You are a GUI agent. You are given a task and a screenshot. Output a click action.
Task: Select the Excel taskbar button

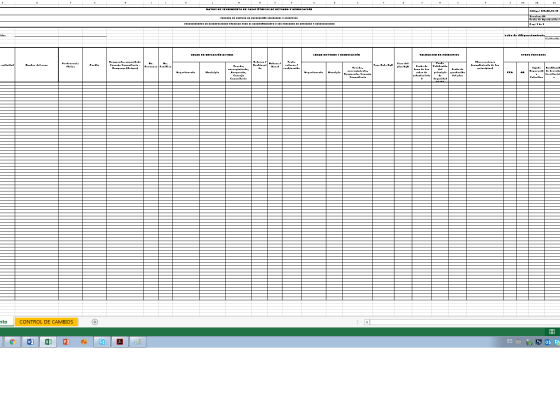[48, 342]
